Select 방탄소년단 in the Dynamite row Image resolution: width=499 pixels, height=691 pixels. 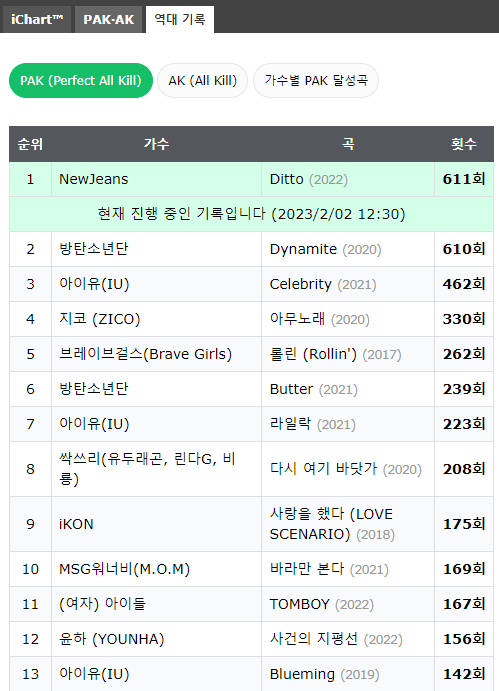156,249
